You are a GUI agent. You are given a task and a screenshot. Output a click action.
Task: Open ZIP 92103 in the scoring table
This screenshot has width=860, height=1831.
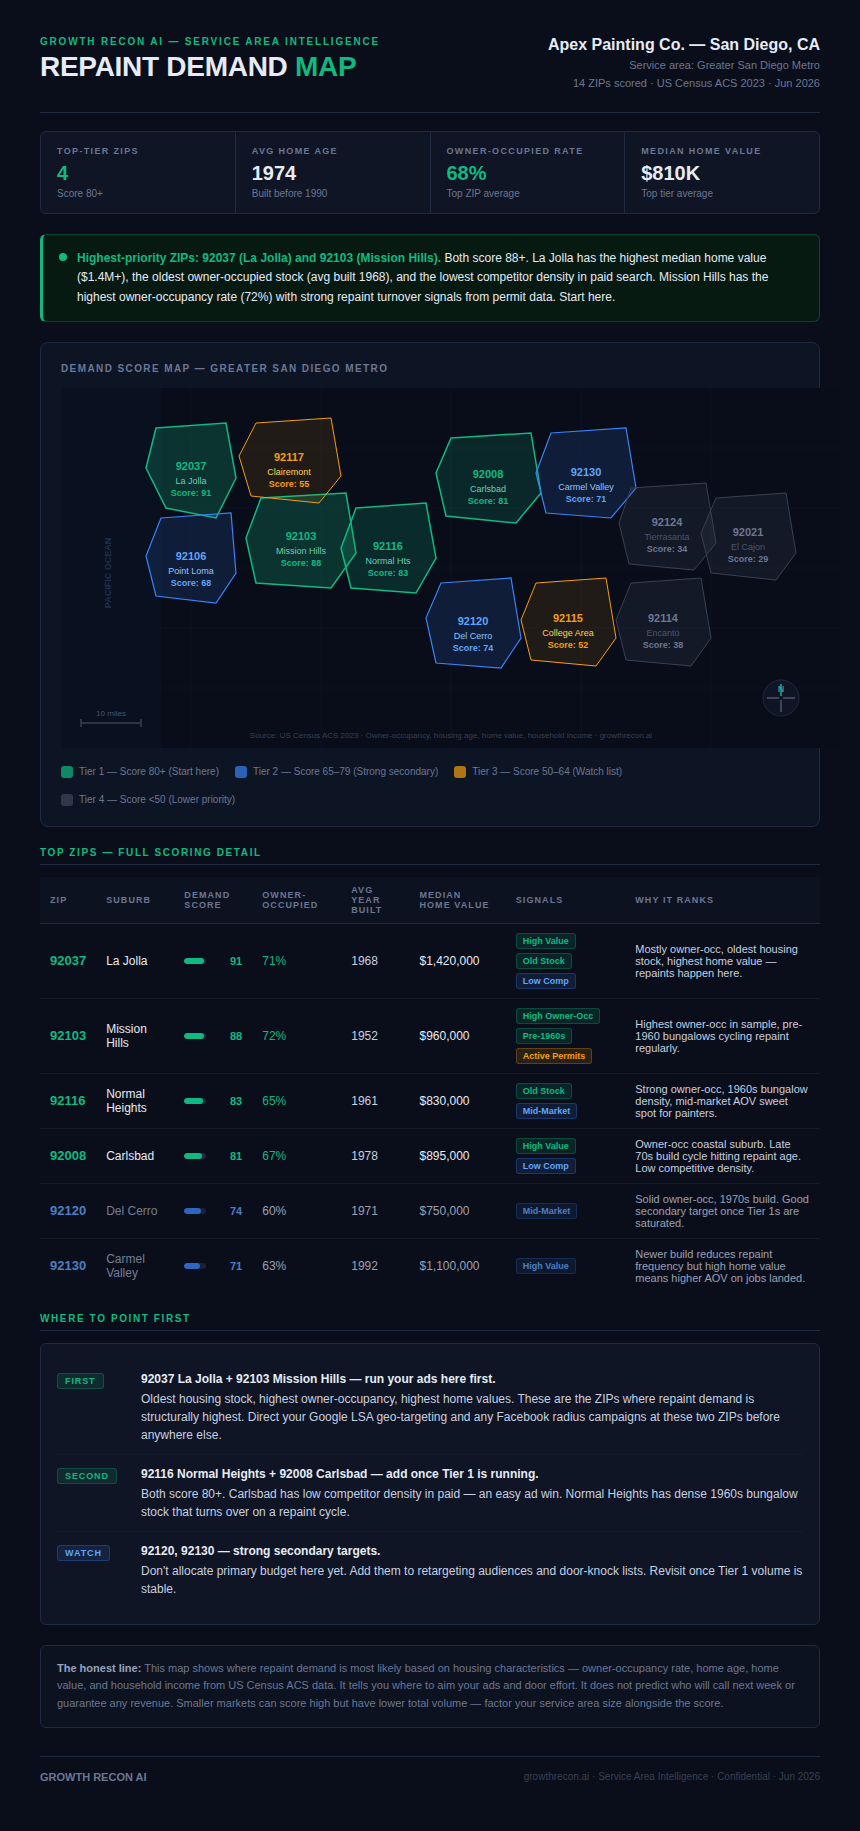(68, 1036)
